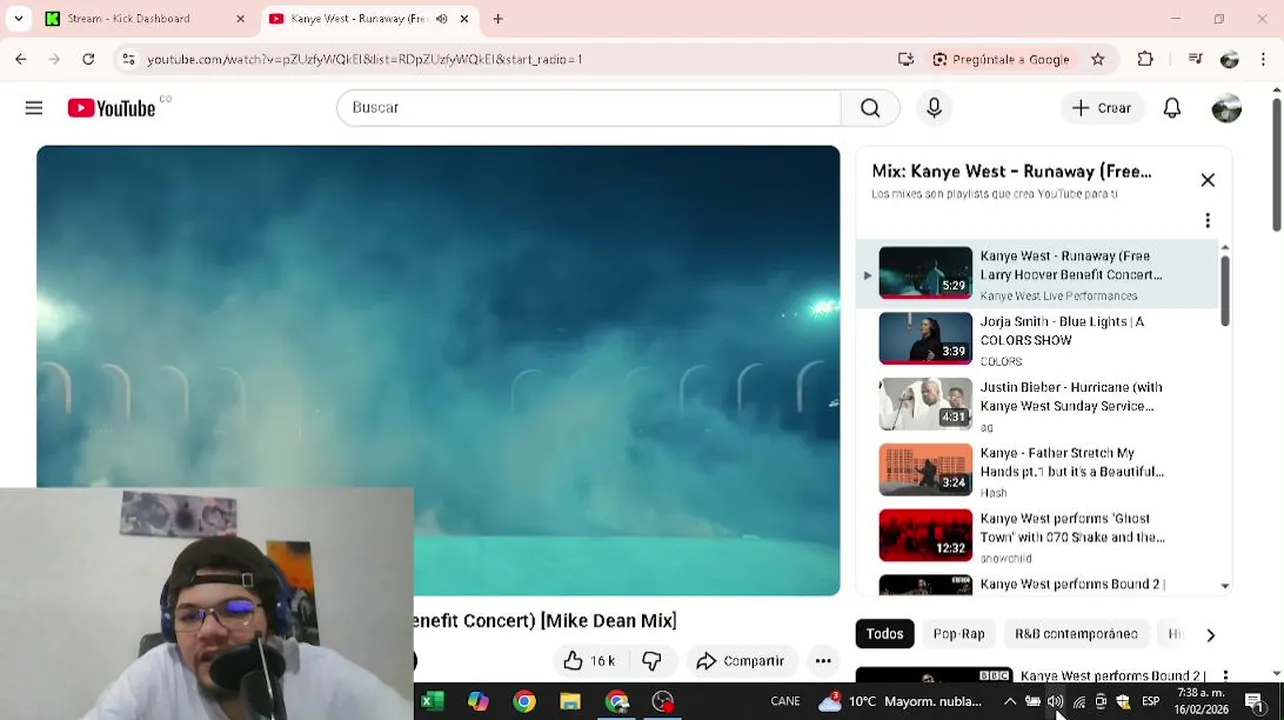Expand Chrome tab search dropdown
The image size is (1284, 720).
coord(18,18)
